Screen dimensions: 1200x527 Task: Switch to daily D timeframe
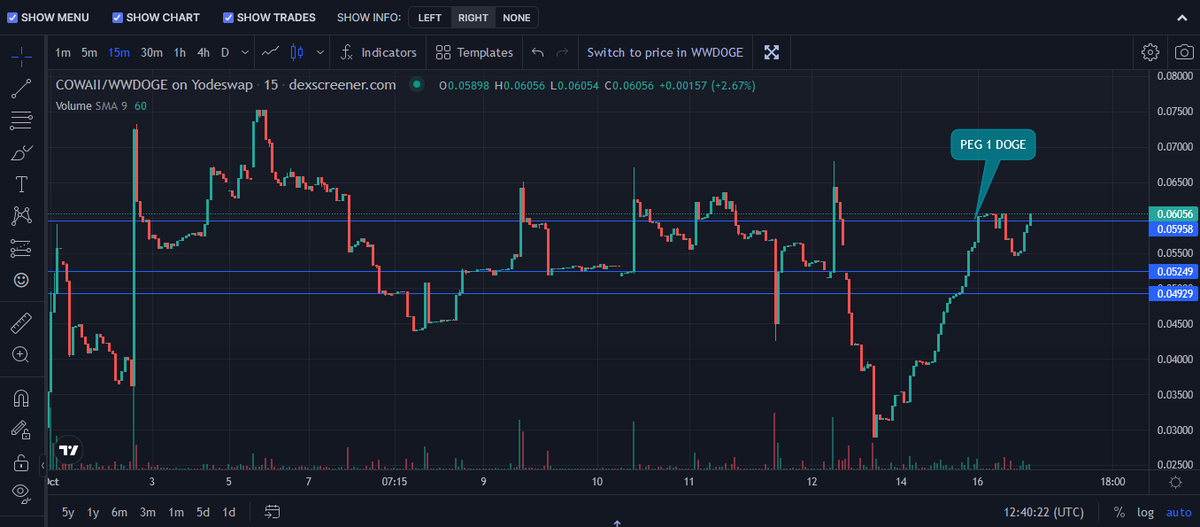[x=225, y=52]
